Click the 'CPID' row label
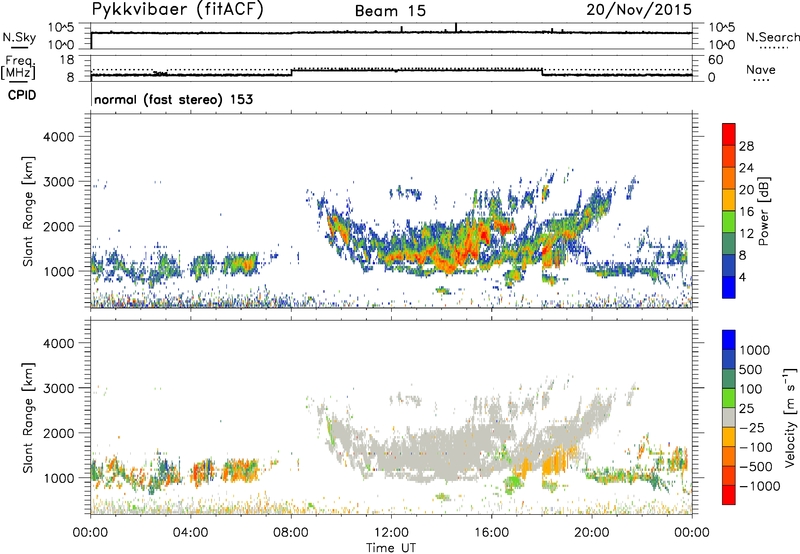Viewport: 800px width, 554px height. [x=22, y=95]
